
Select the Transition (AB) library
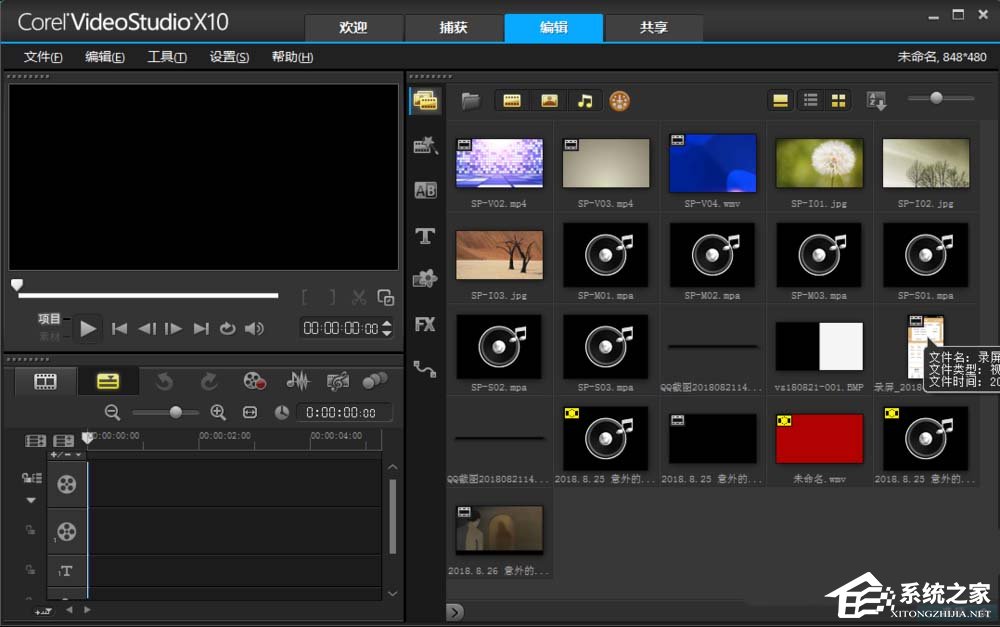(425, 190)
